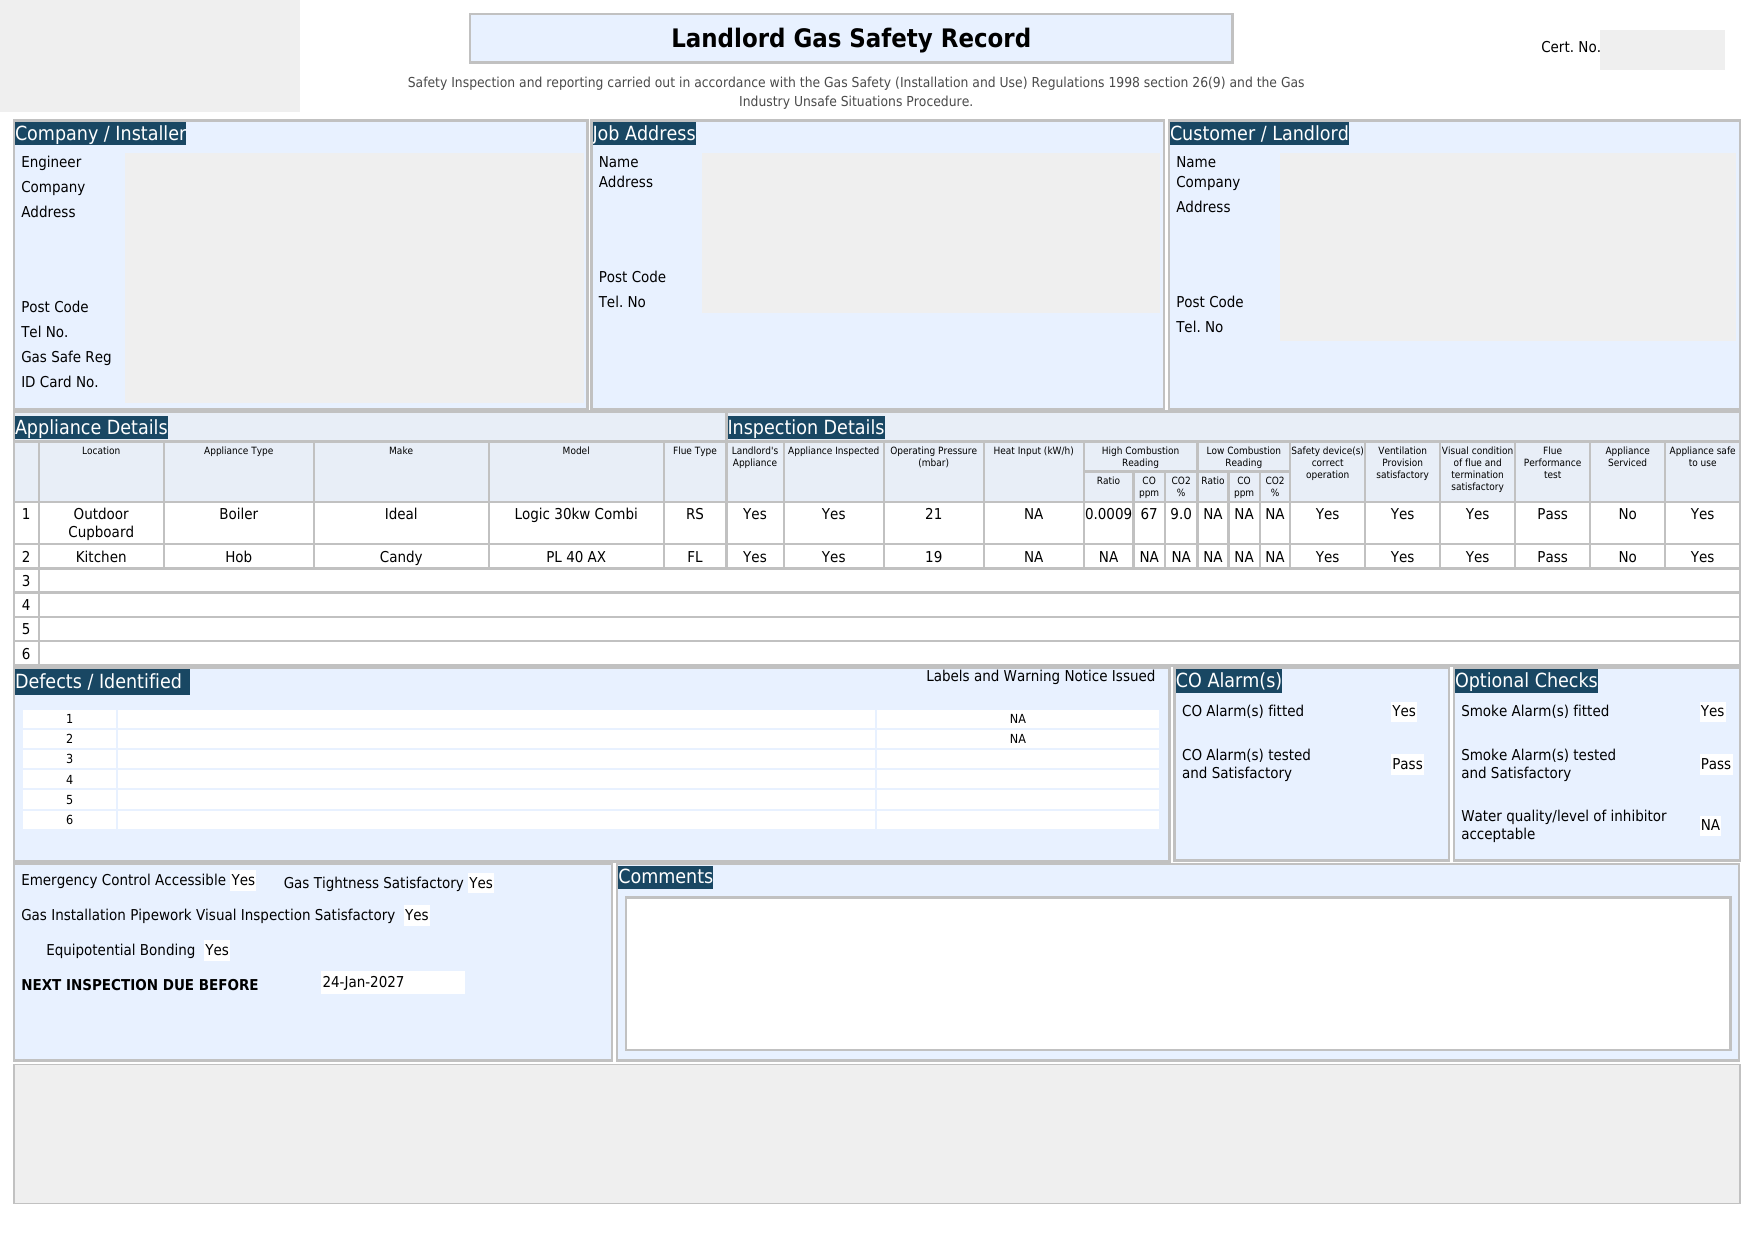Click the 'FL' flue type cell
This screenshot has height=1241, width=1754.
point(695,557)
